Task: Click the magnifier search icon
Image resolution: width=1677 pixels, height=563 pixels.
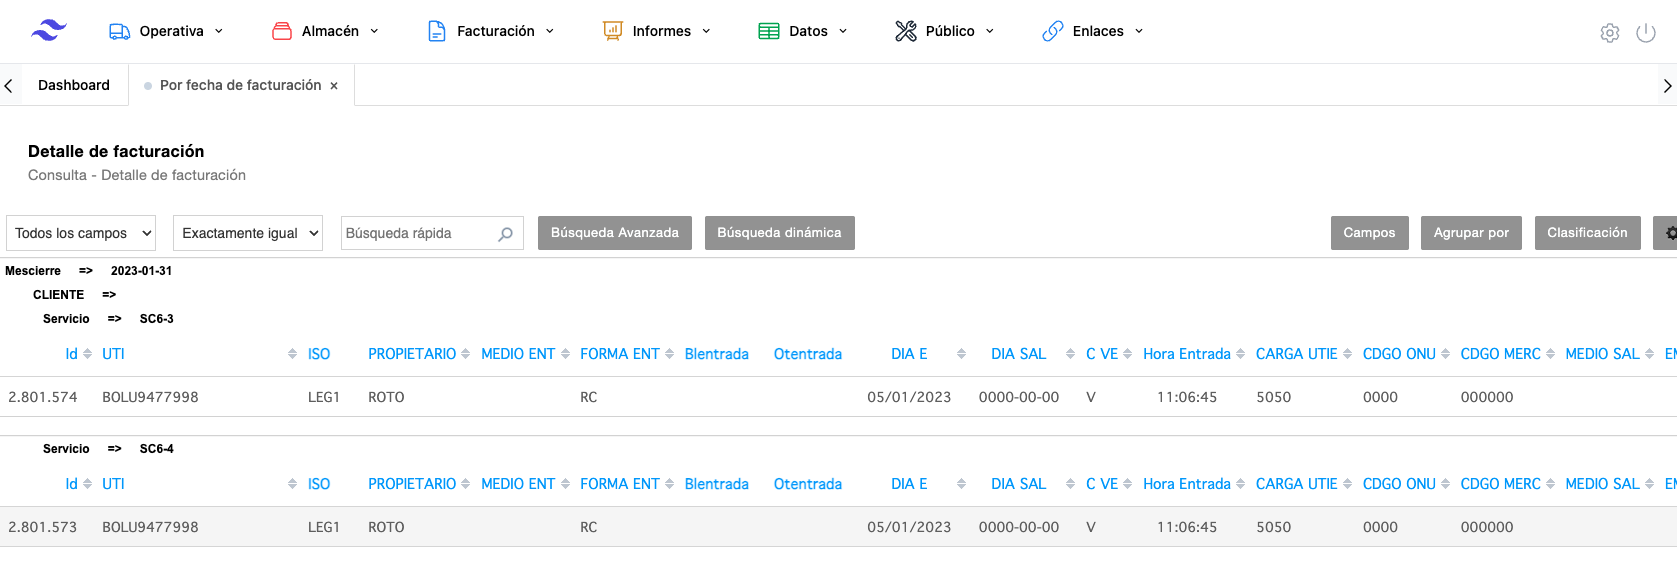Action: (505, 234)
